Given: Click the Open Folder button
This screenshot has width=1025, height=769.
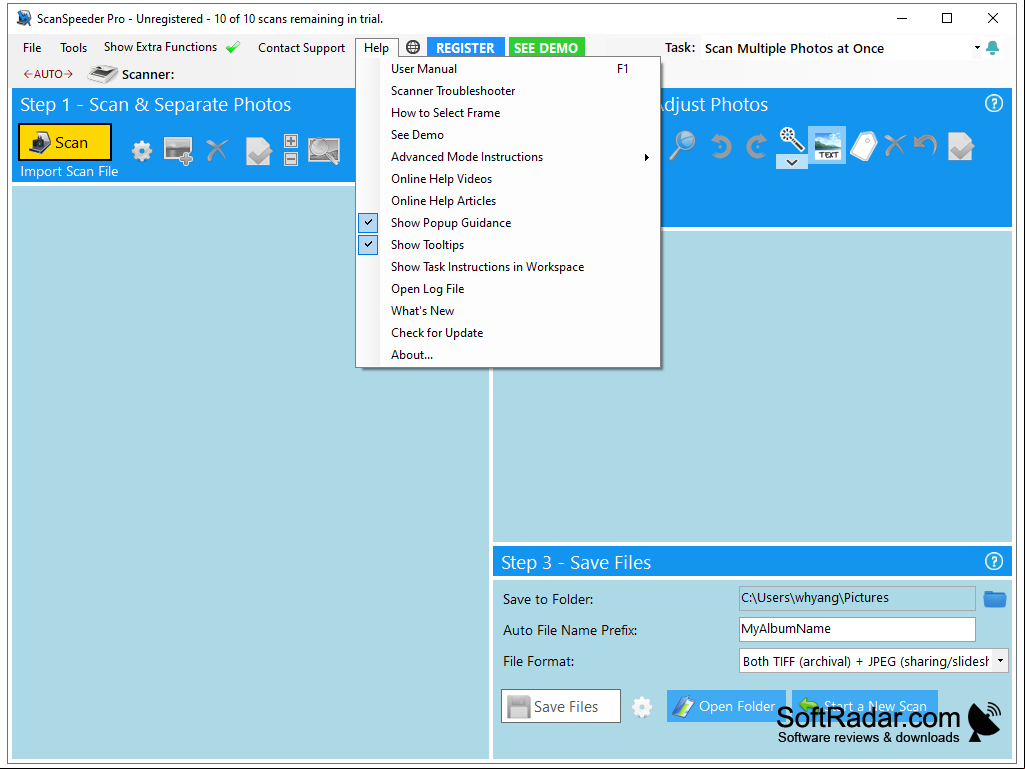Looking at the screenshot, I should 726,706.
